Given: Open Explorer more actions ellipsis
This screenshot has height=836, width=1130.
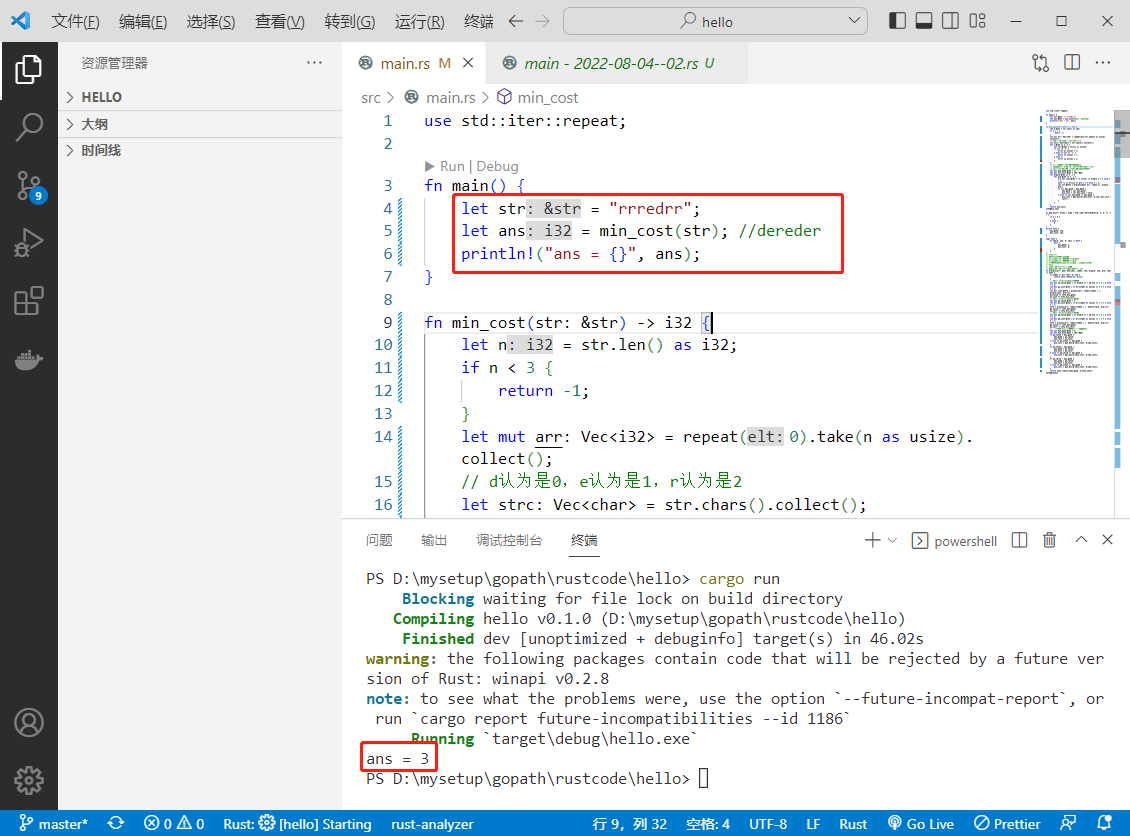Looking at the screenshot, I should [314, 63].
